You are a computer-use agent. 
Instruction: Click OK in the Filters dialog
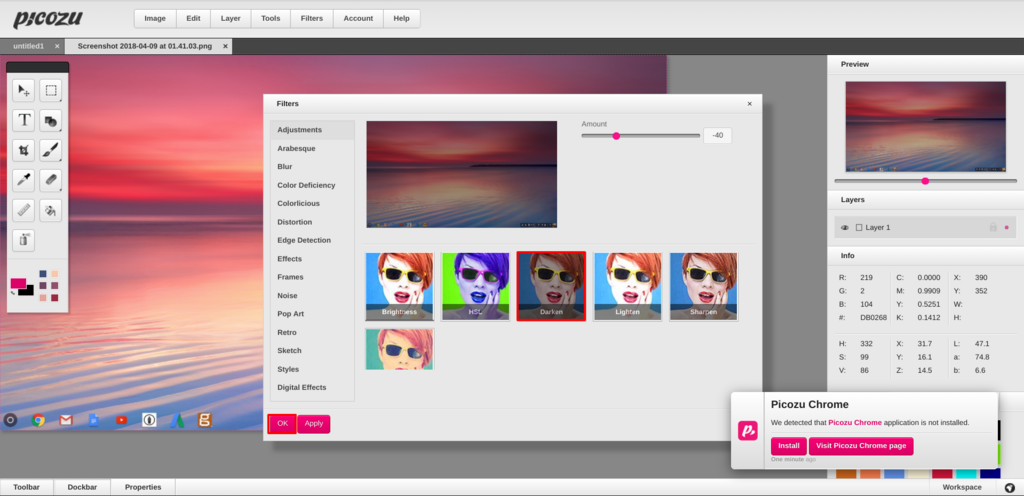tap(282, 424)
